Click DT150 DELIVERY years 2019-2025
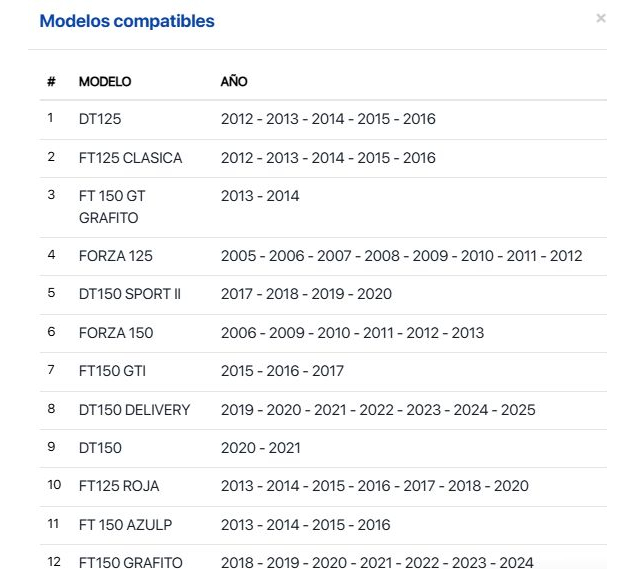 pyautogui.click(x=378, y=410)
